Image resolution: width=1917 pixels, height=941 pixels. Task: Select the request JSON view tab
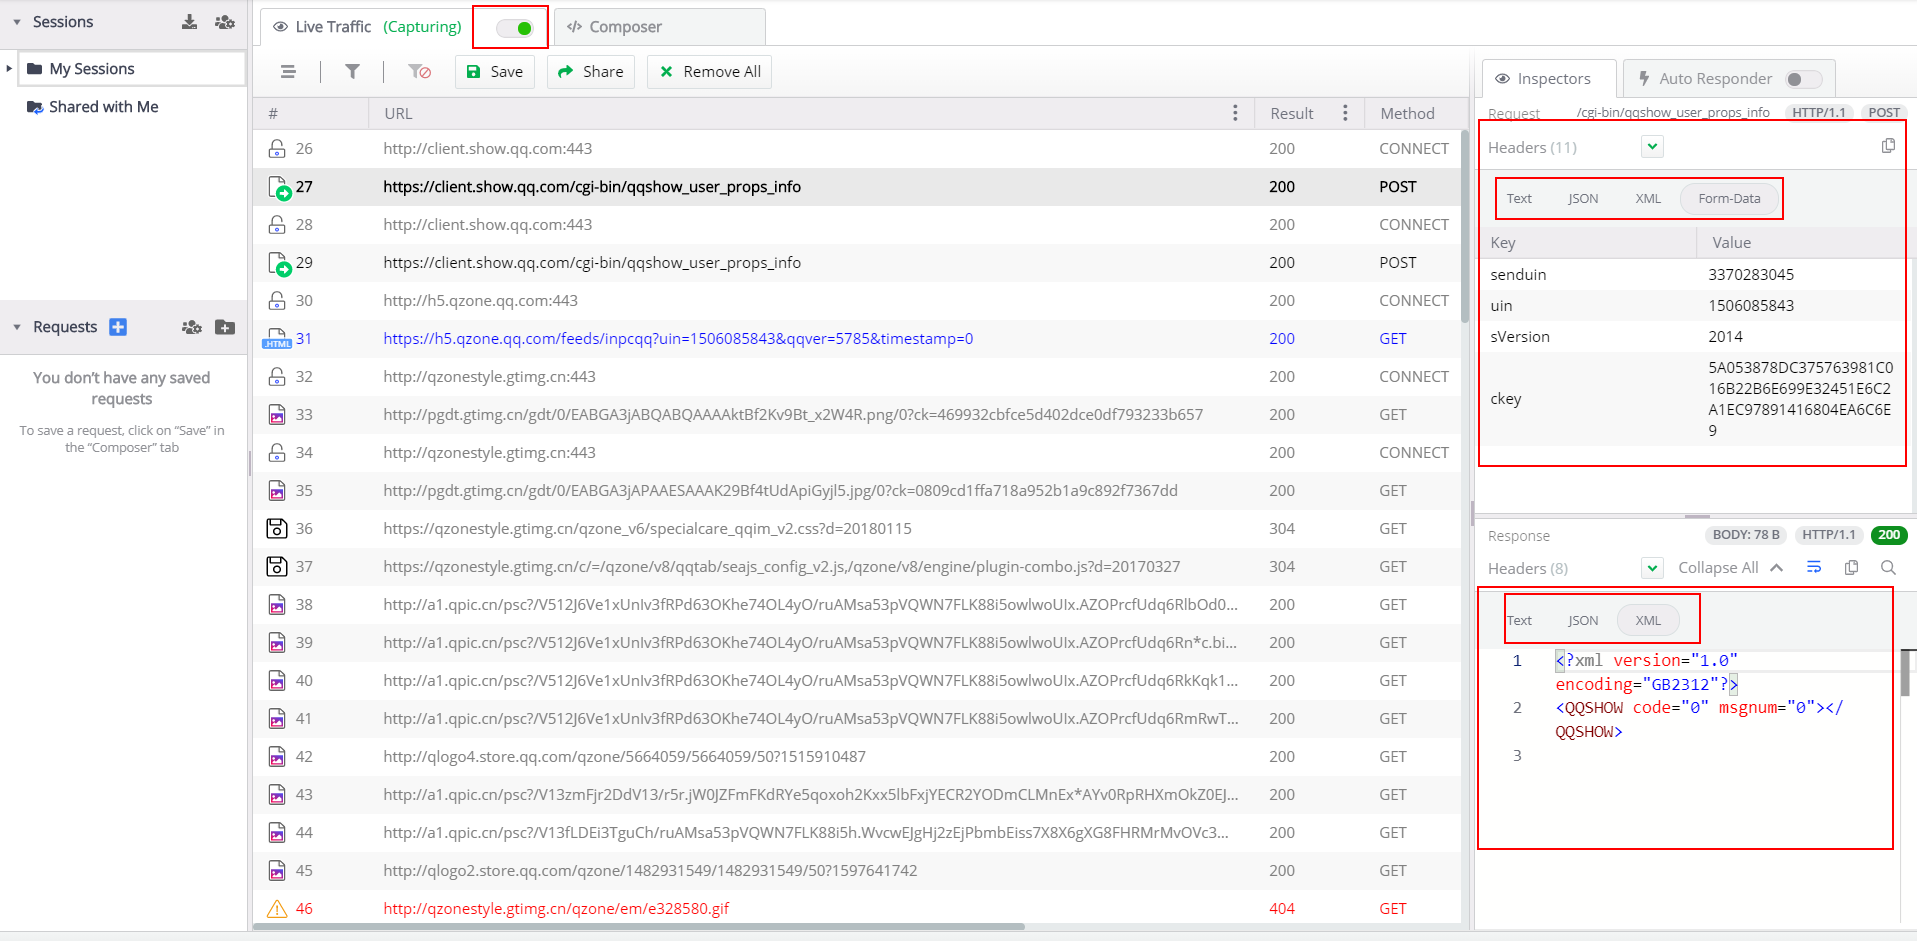click(1583, 199)
